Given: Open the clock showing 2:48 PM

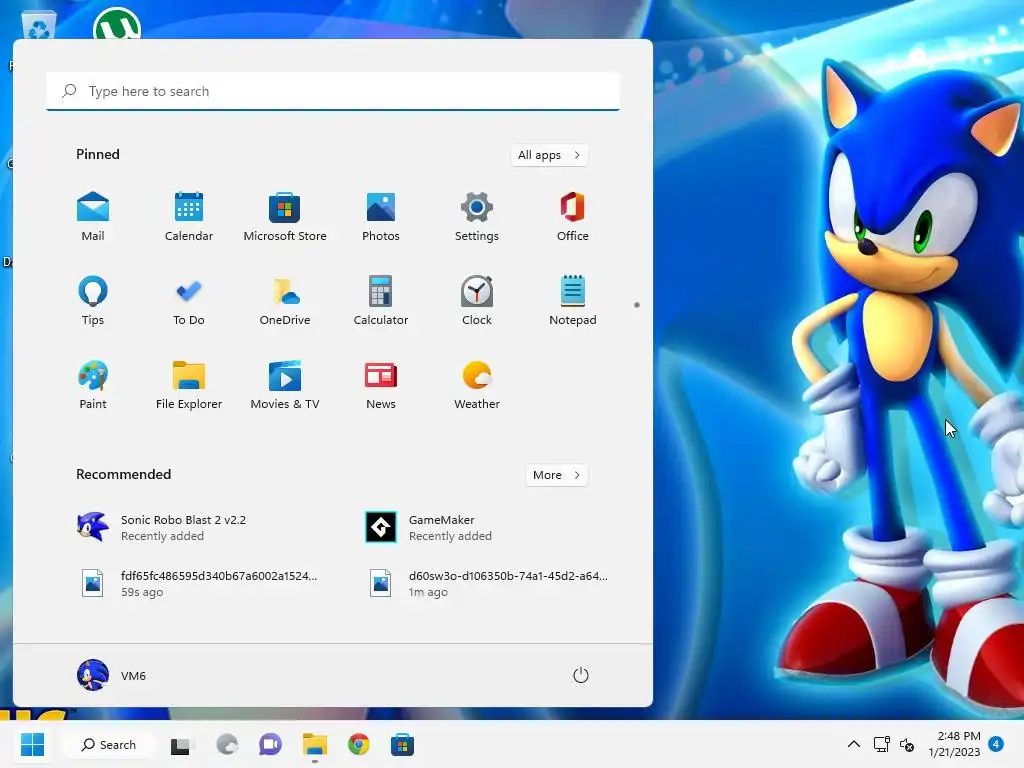Looking at the screenshot, I should point(955,744).
